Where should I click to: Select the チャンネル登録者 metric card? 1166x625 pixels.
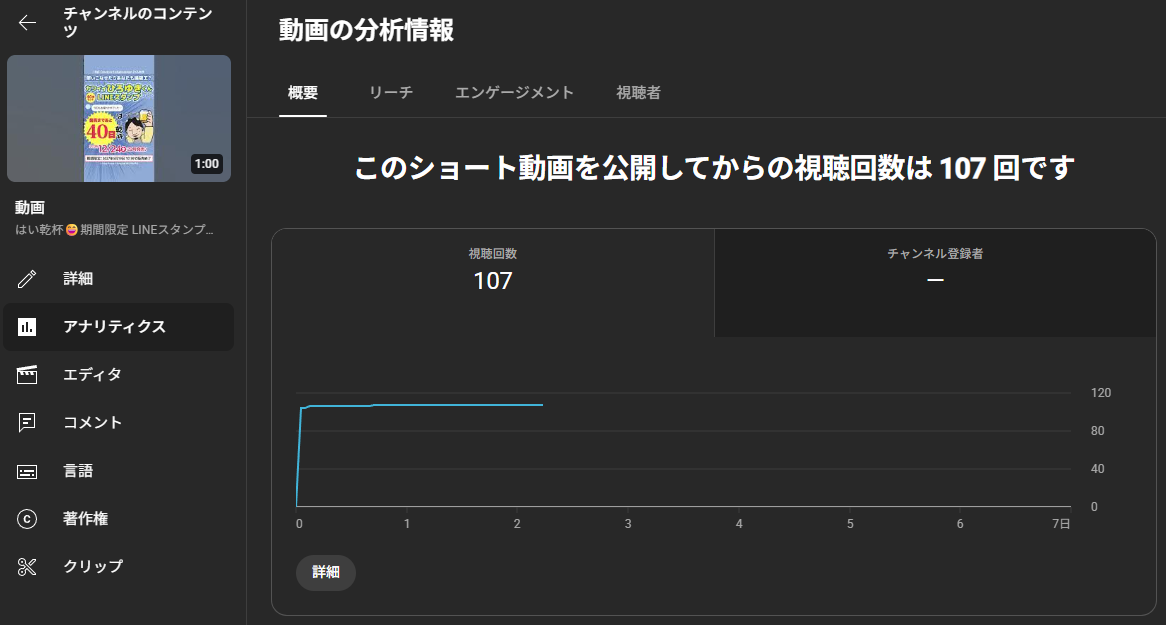pyautogui.click(x=935, y=270)
